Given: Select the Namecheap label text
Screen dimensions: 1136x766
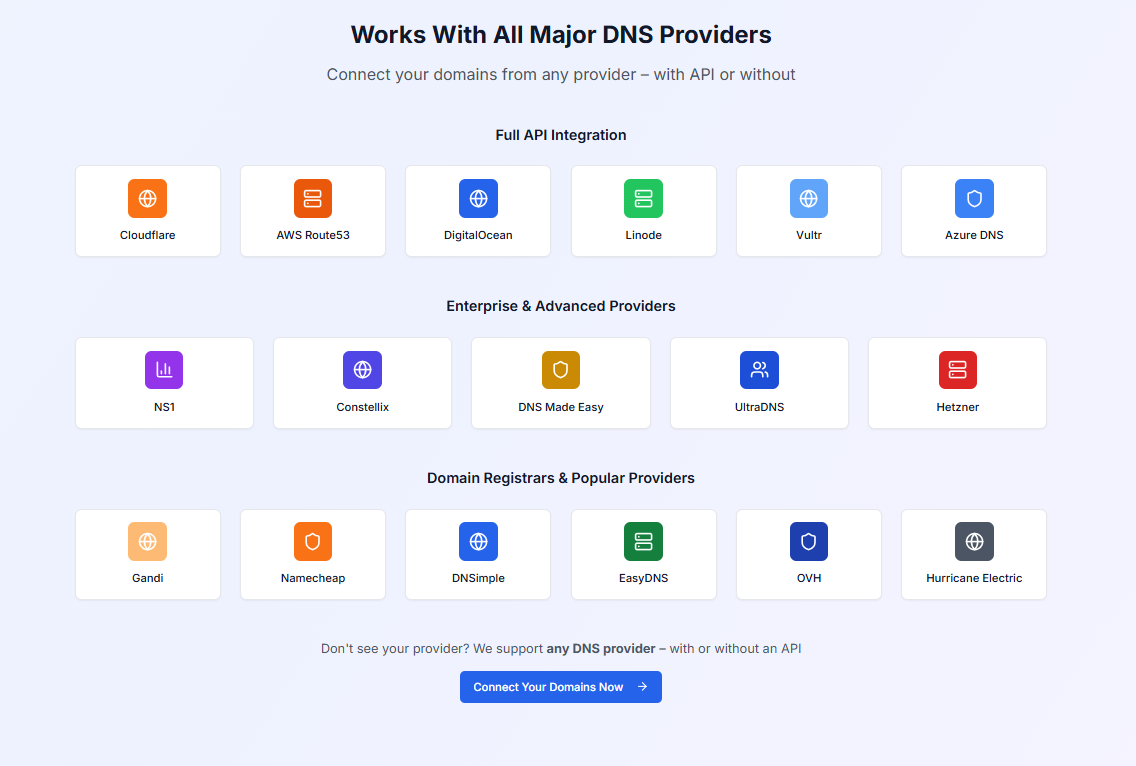Looking at the screenshot, I should click(x=313, y=578).
